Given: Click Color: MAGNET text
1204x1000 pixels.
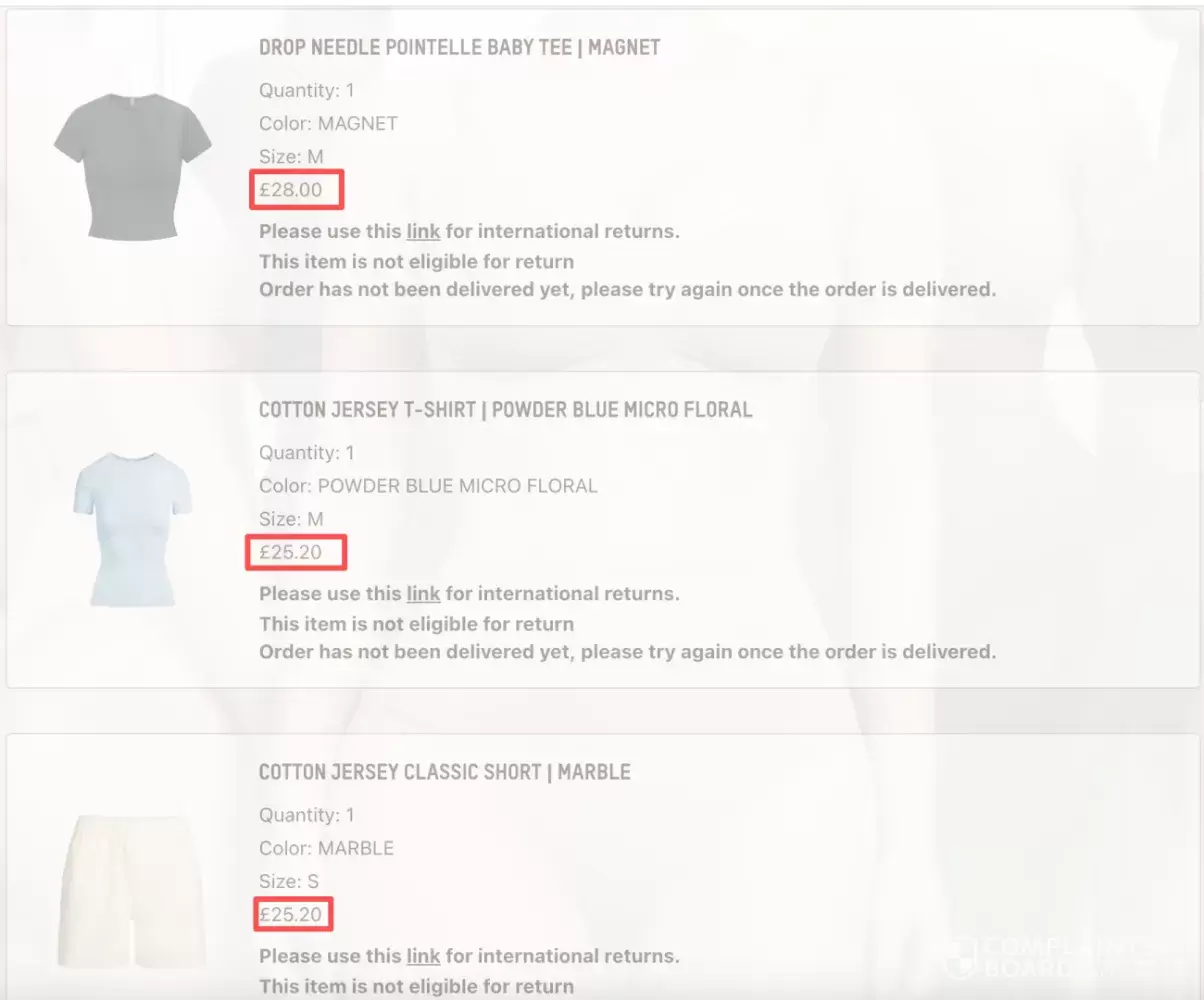Looking at the screenshot, I should tap(328, 124).
